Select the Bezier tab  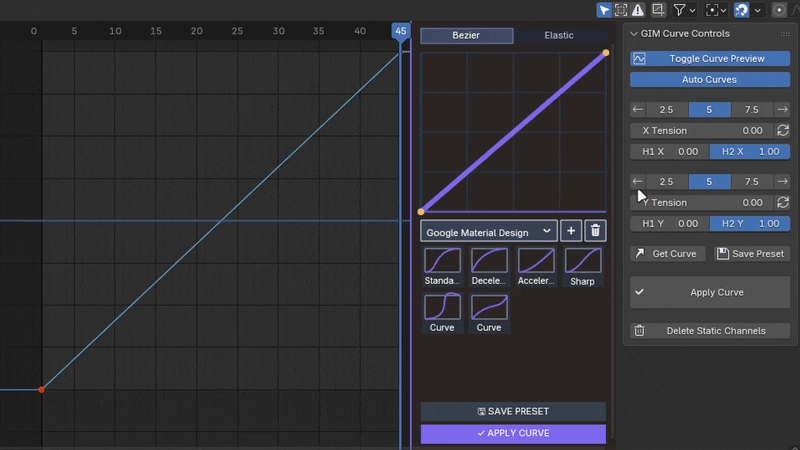click(x=466, y=35)
